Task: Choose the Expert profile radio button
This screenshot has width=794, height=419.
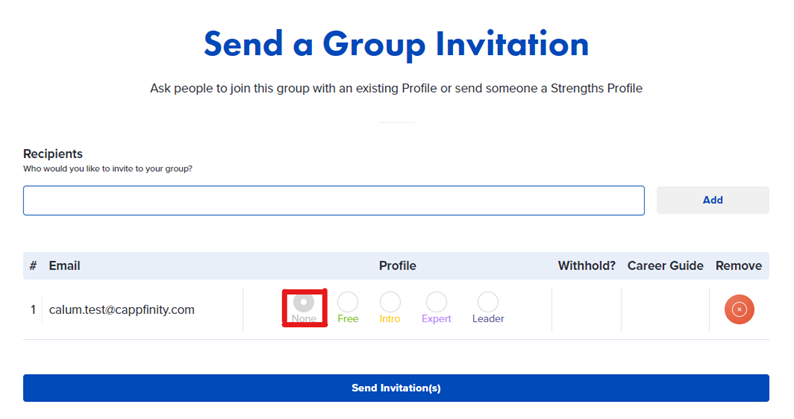Action: tap(436, 302)
